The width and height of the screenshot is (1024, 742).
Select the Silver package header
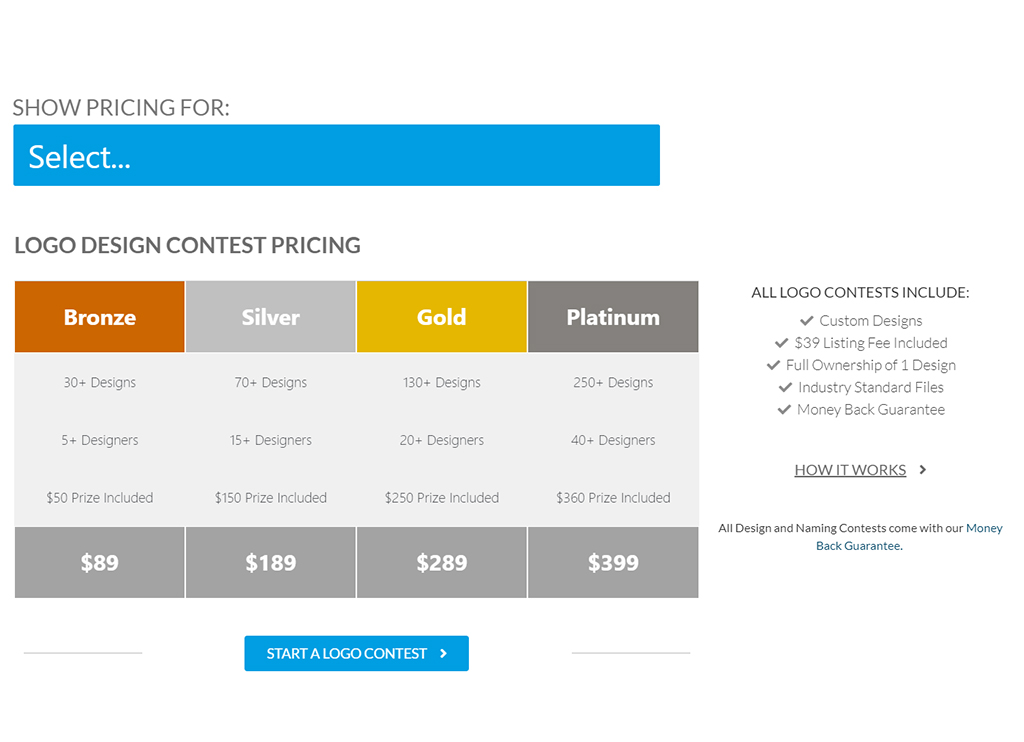pyautogui.click(x=271, y=317)
